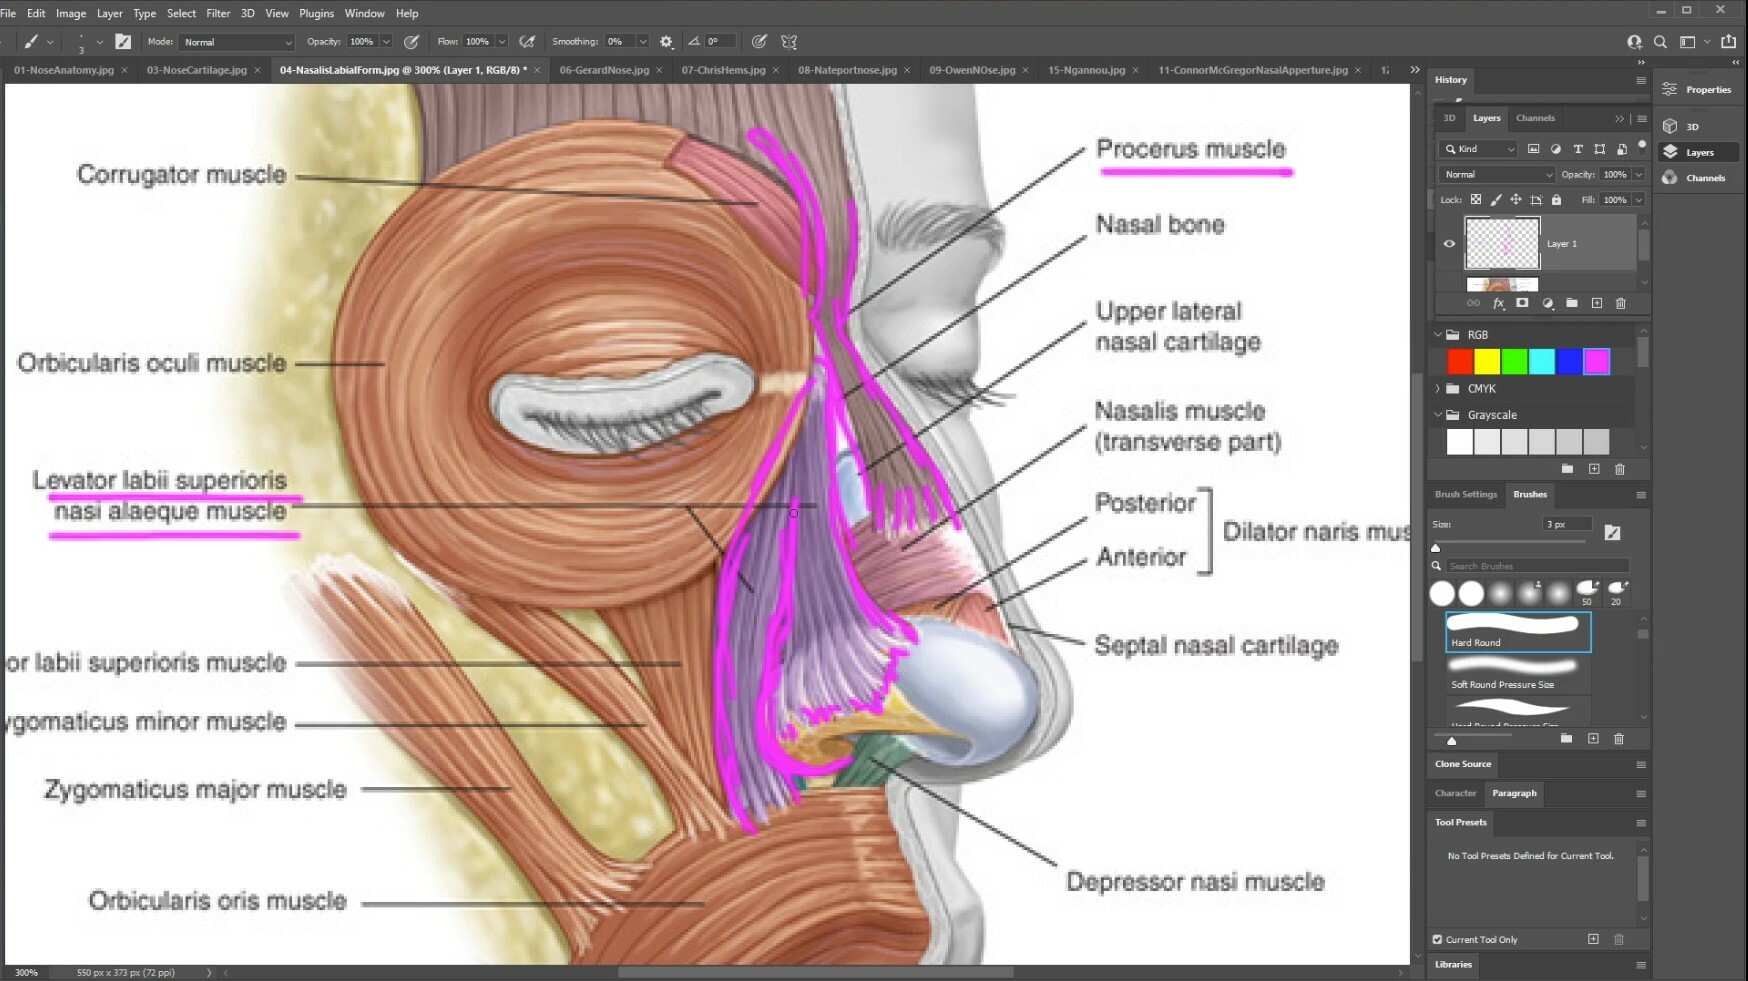Viewport: 1748px width, 981px height.
Task: Open the layer filter Kind dropdown
Action: [x=1480, y=149]
